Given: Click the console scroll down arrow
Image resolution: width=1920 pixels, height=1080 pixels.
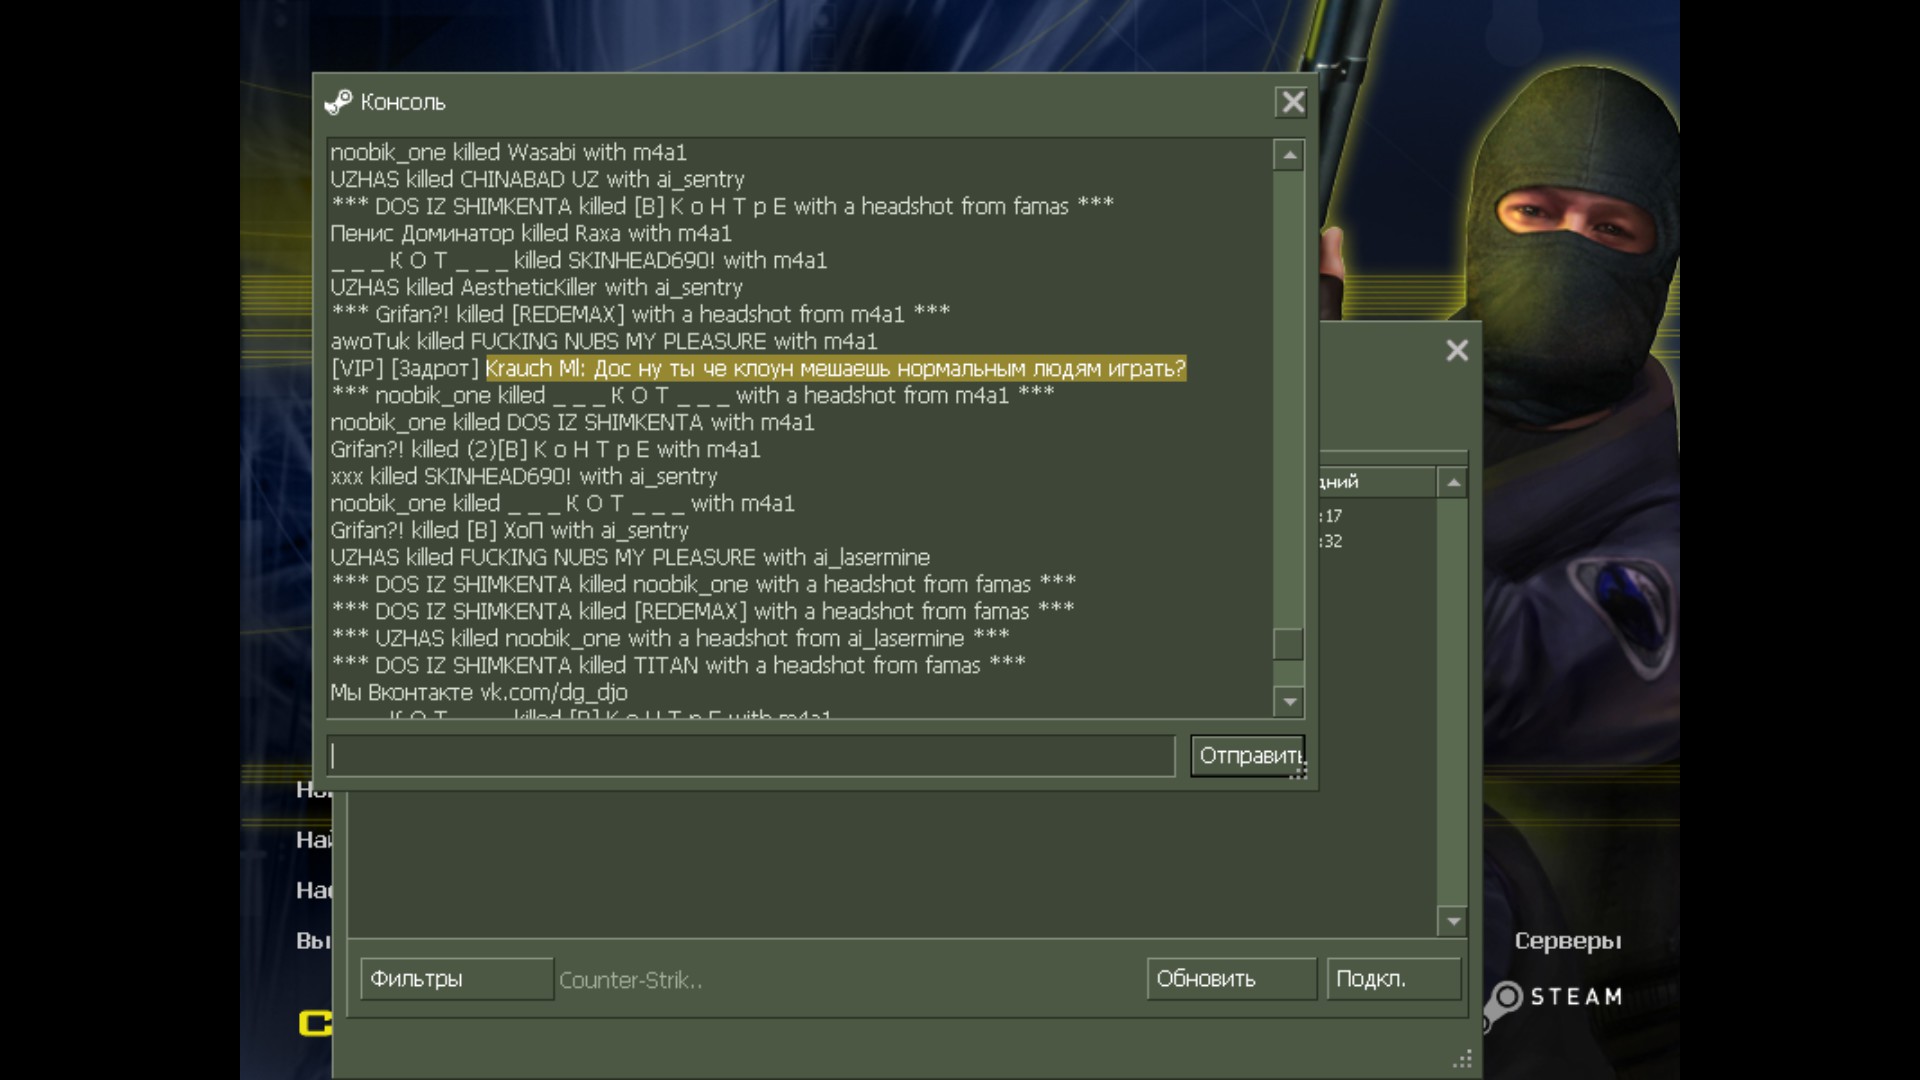Looking at the screenshot, I should click(1289, 702).
